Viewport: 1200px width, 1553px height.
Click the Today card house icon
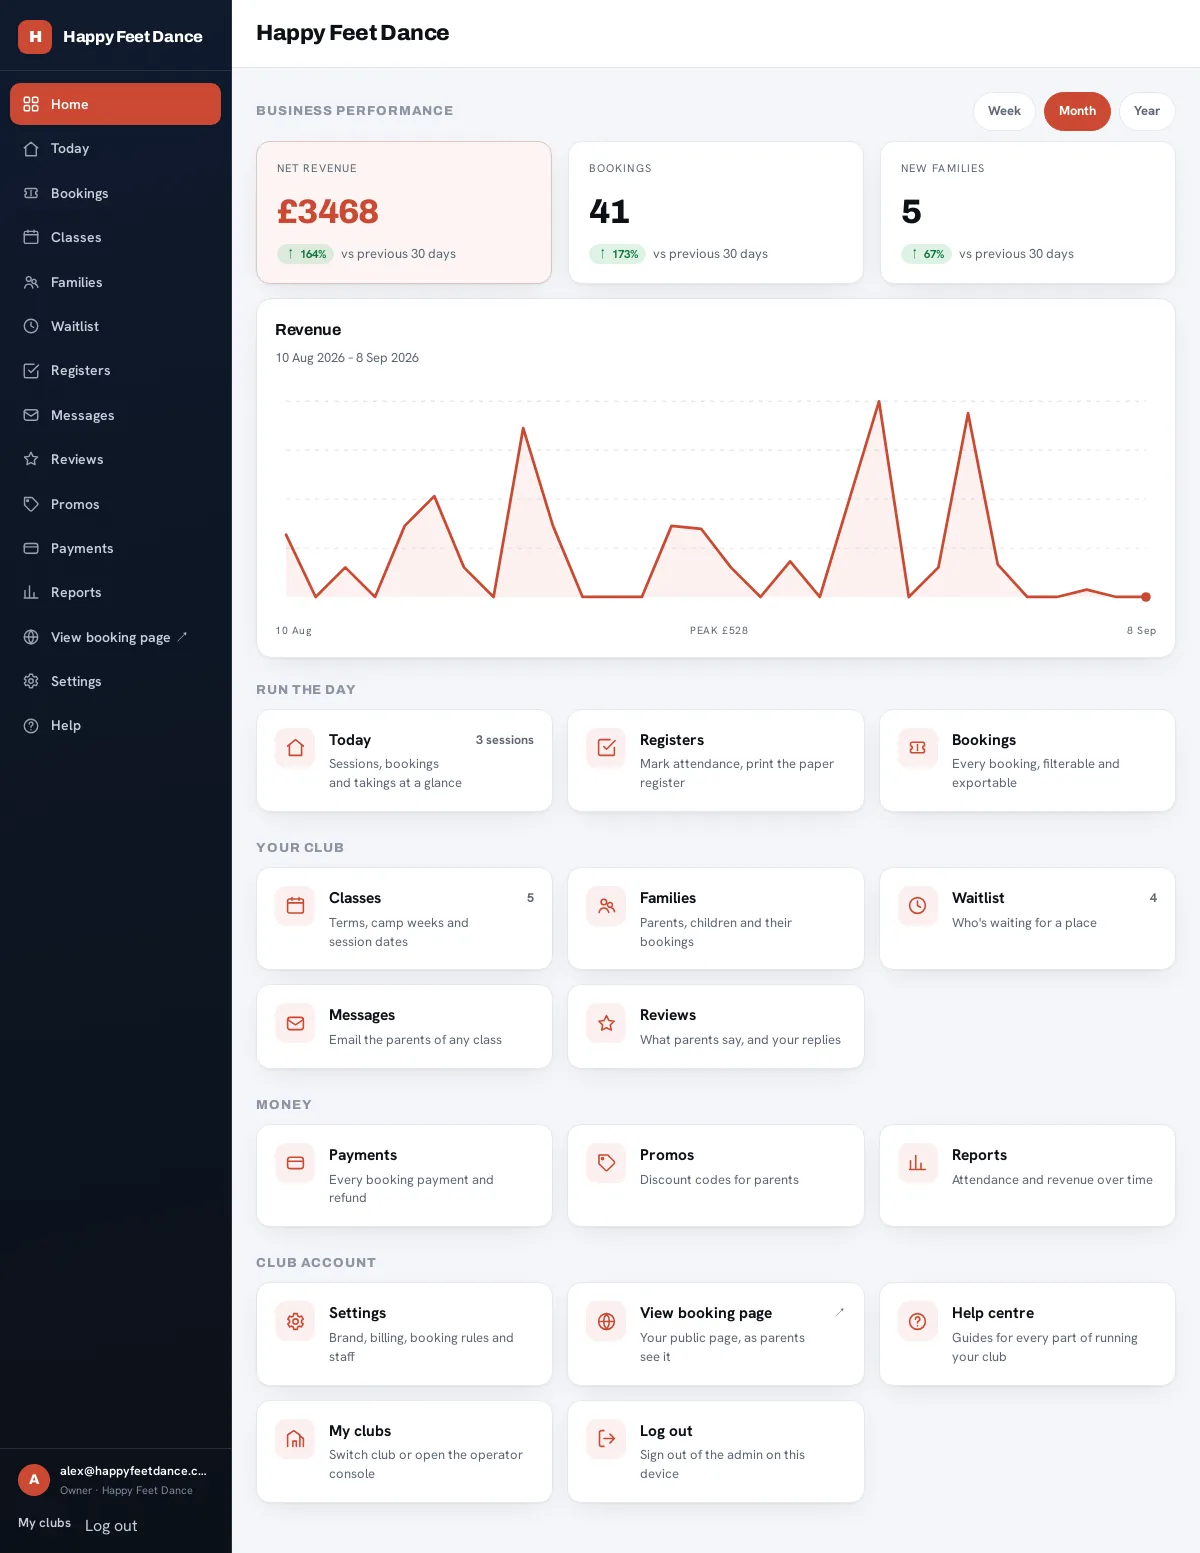pyautogui.click(x=295, y=748)
